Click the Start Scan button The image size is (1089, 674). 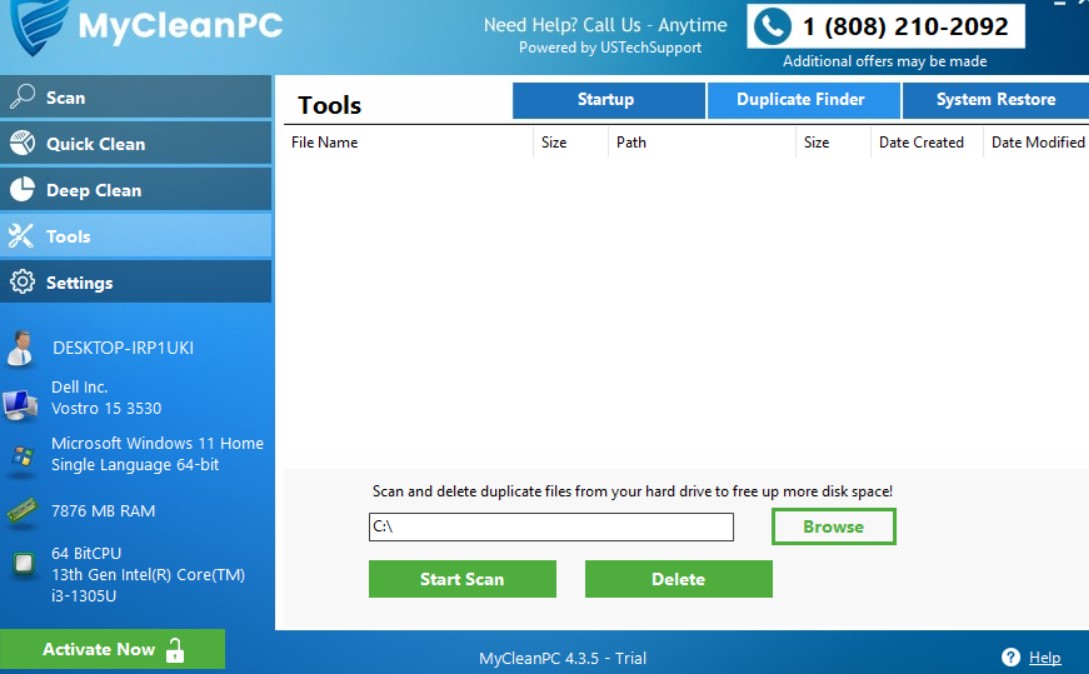click(462, 579)
